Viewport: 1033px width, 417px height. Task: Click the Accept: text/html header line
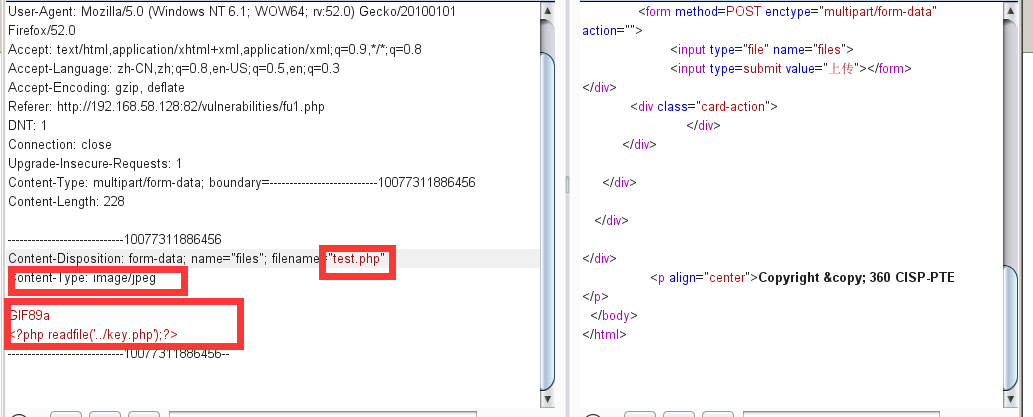click(215, 49)
